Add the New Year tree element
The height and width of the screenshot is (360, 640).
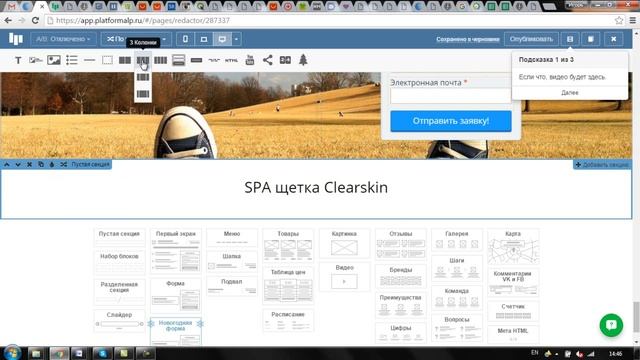[x=303, y=60]
